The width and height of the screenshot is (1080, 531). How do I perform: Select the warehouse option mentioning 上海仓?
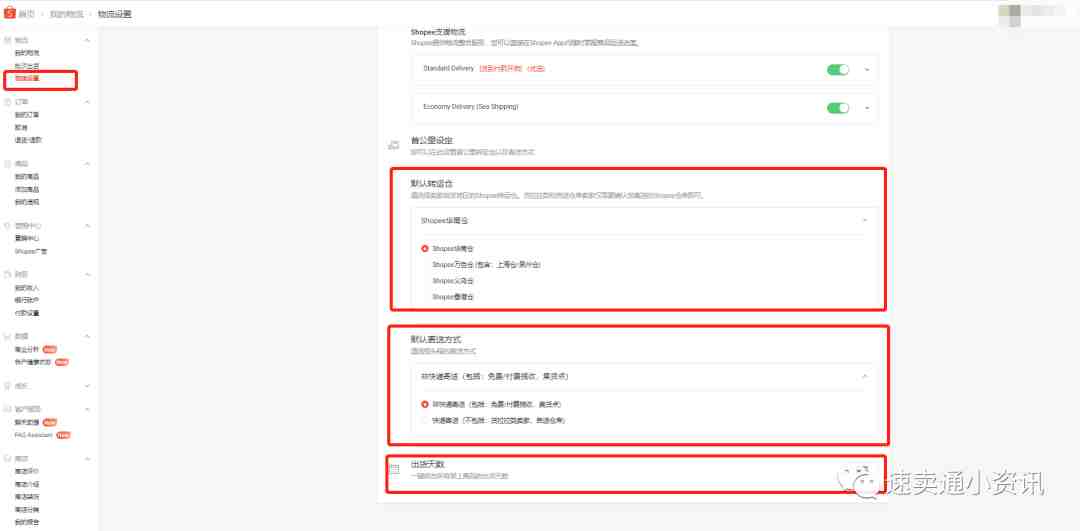[486, 264]
